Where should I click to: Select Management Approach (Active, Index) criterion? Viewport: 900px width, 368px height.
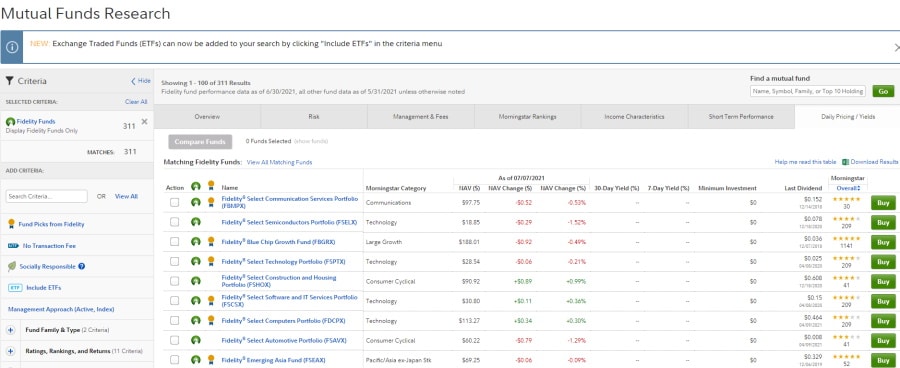(61, 309)
